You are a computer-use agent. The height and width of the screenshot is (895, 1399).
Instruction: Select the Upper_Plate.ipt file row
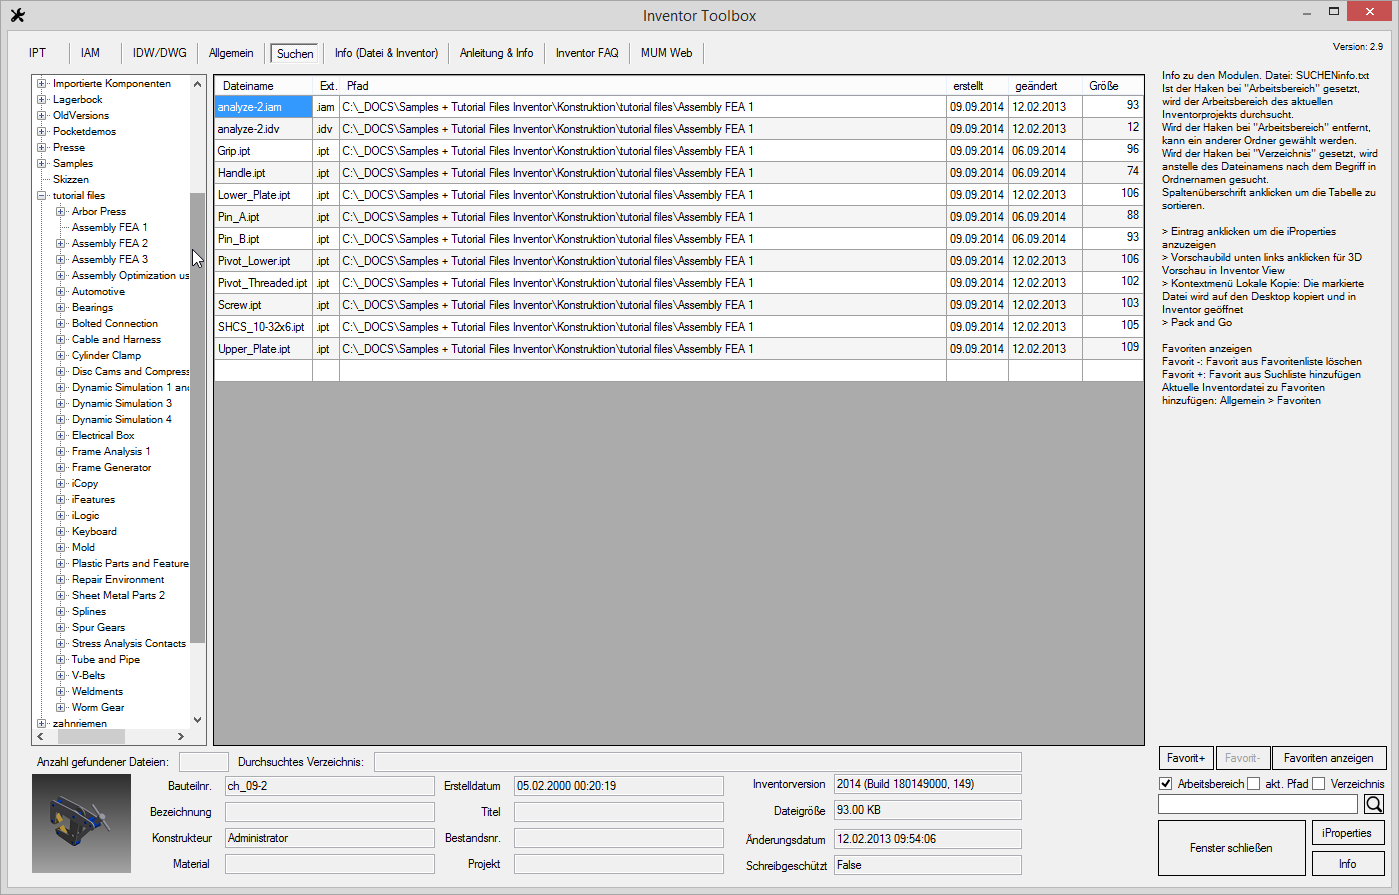(x=679, y=349)
